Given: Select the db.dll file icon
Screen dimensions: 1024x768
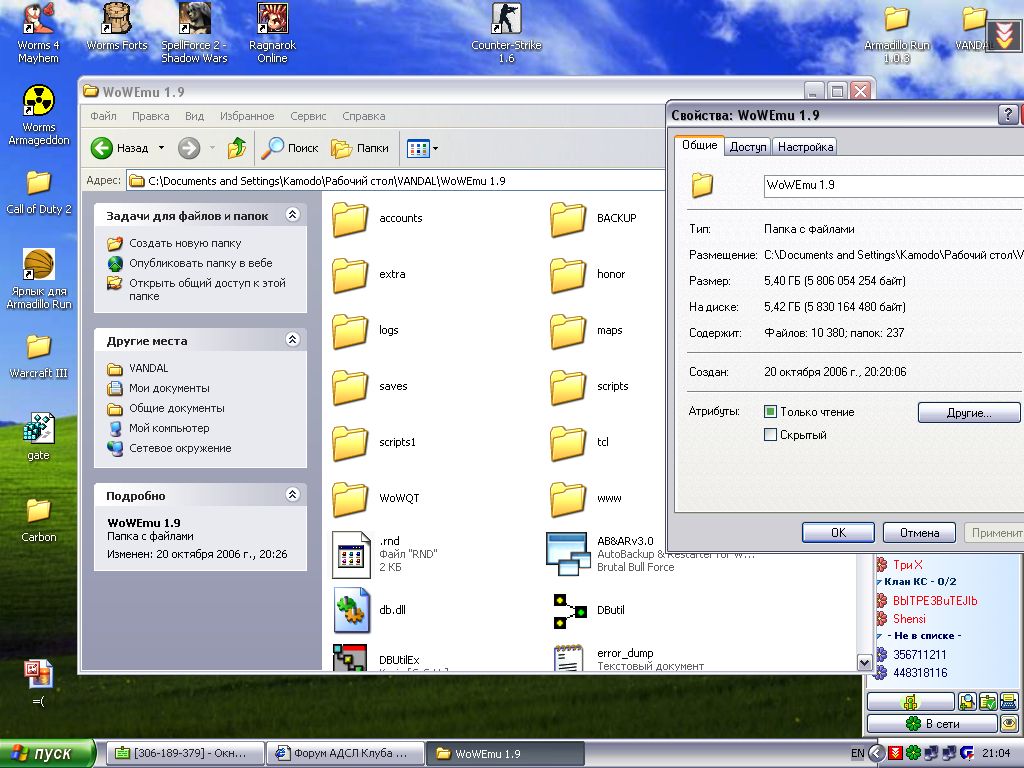Looking at the screenshot, I should (351, 610).
